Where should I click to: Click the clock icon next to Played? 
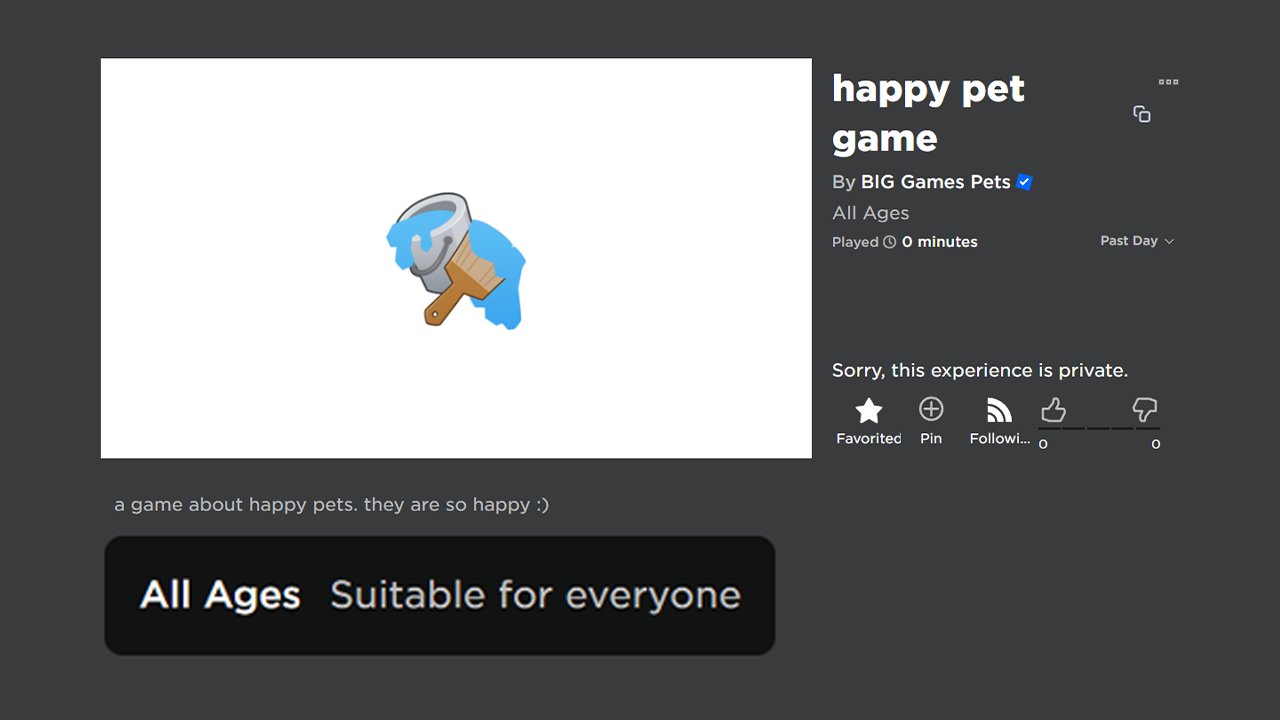(x=889, y=242)
